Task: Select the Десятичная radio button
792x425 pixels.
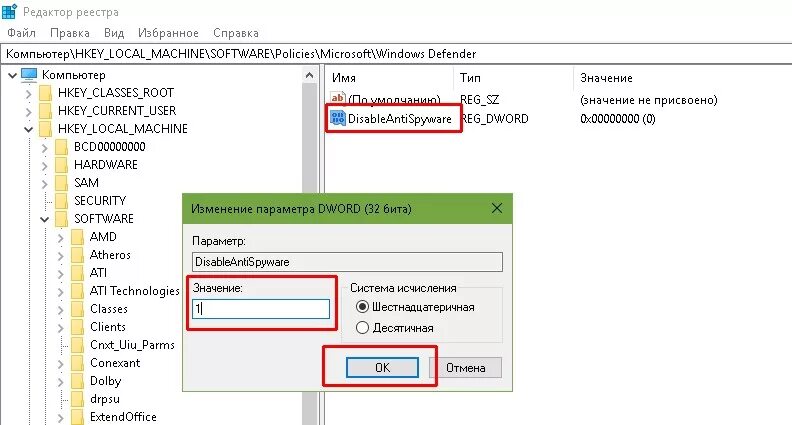Action: click(362, 327)
